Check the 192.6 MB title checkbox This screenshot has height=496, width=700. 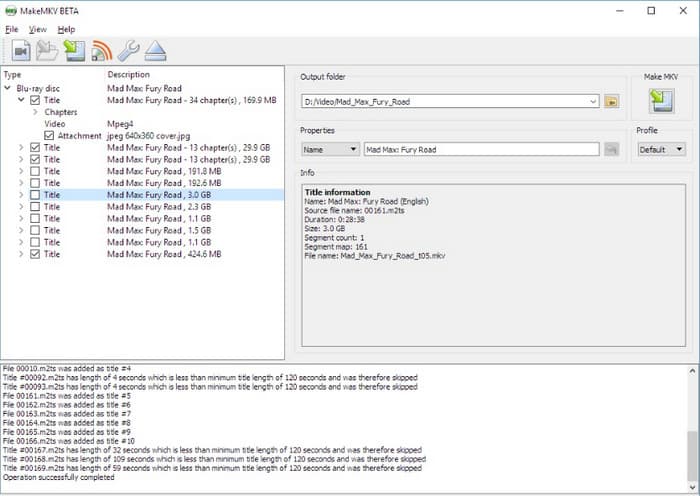35,183
